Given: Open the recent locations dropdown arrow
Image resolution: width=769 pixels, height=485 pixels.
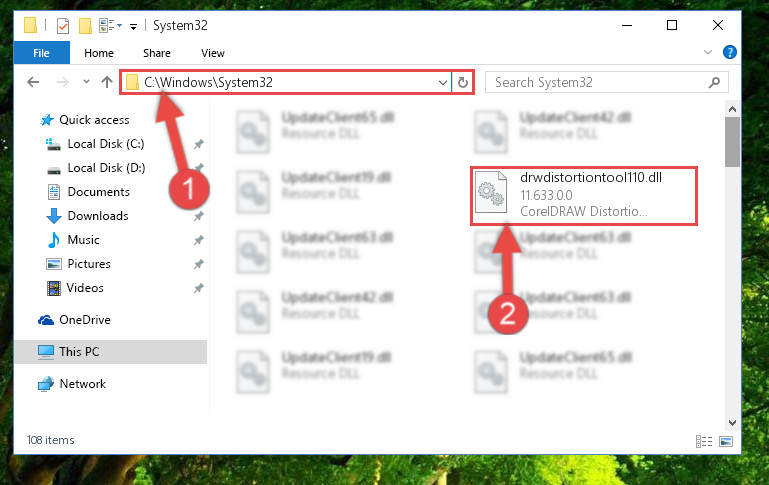Looking at the screenshot, I should (86, 82).
